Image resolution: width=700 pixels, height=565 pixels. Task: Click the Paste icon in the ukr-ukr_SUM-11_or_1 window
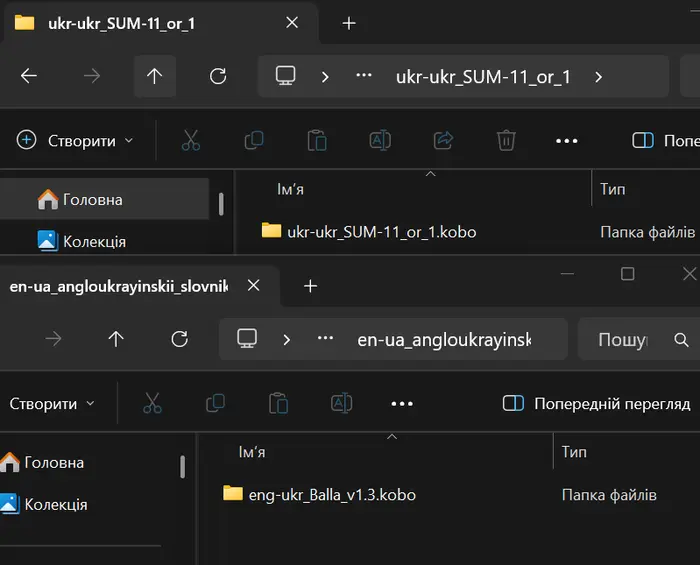pos(317,141)
